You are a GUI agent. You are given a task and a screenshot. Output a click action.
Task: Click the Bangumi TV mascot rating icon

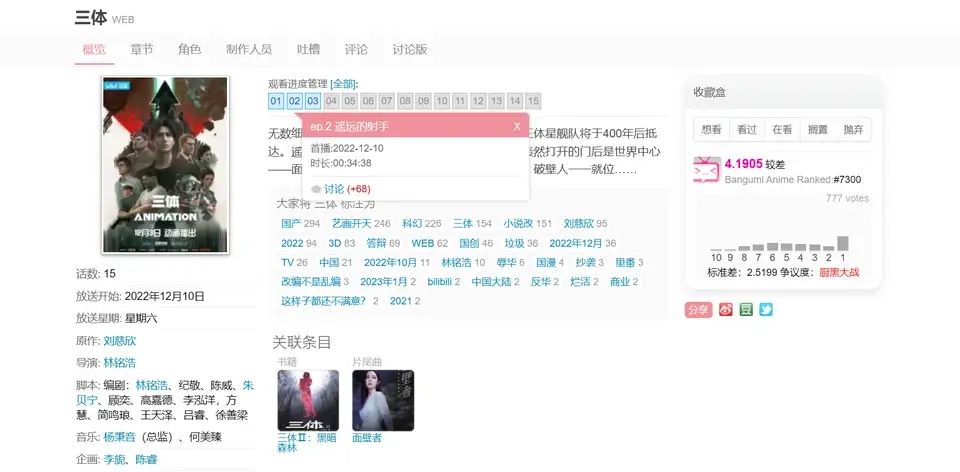coord(707,170)
